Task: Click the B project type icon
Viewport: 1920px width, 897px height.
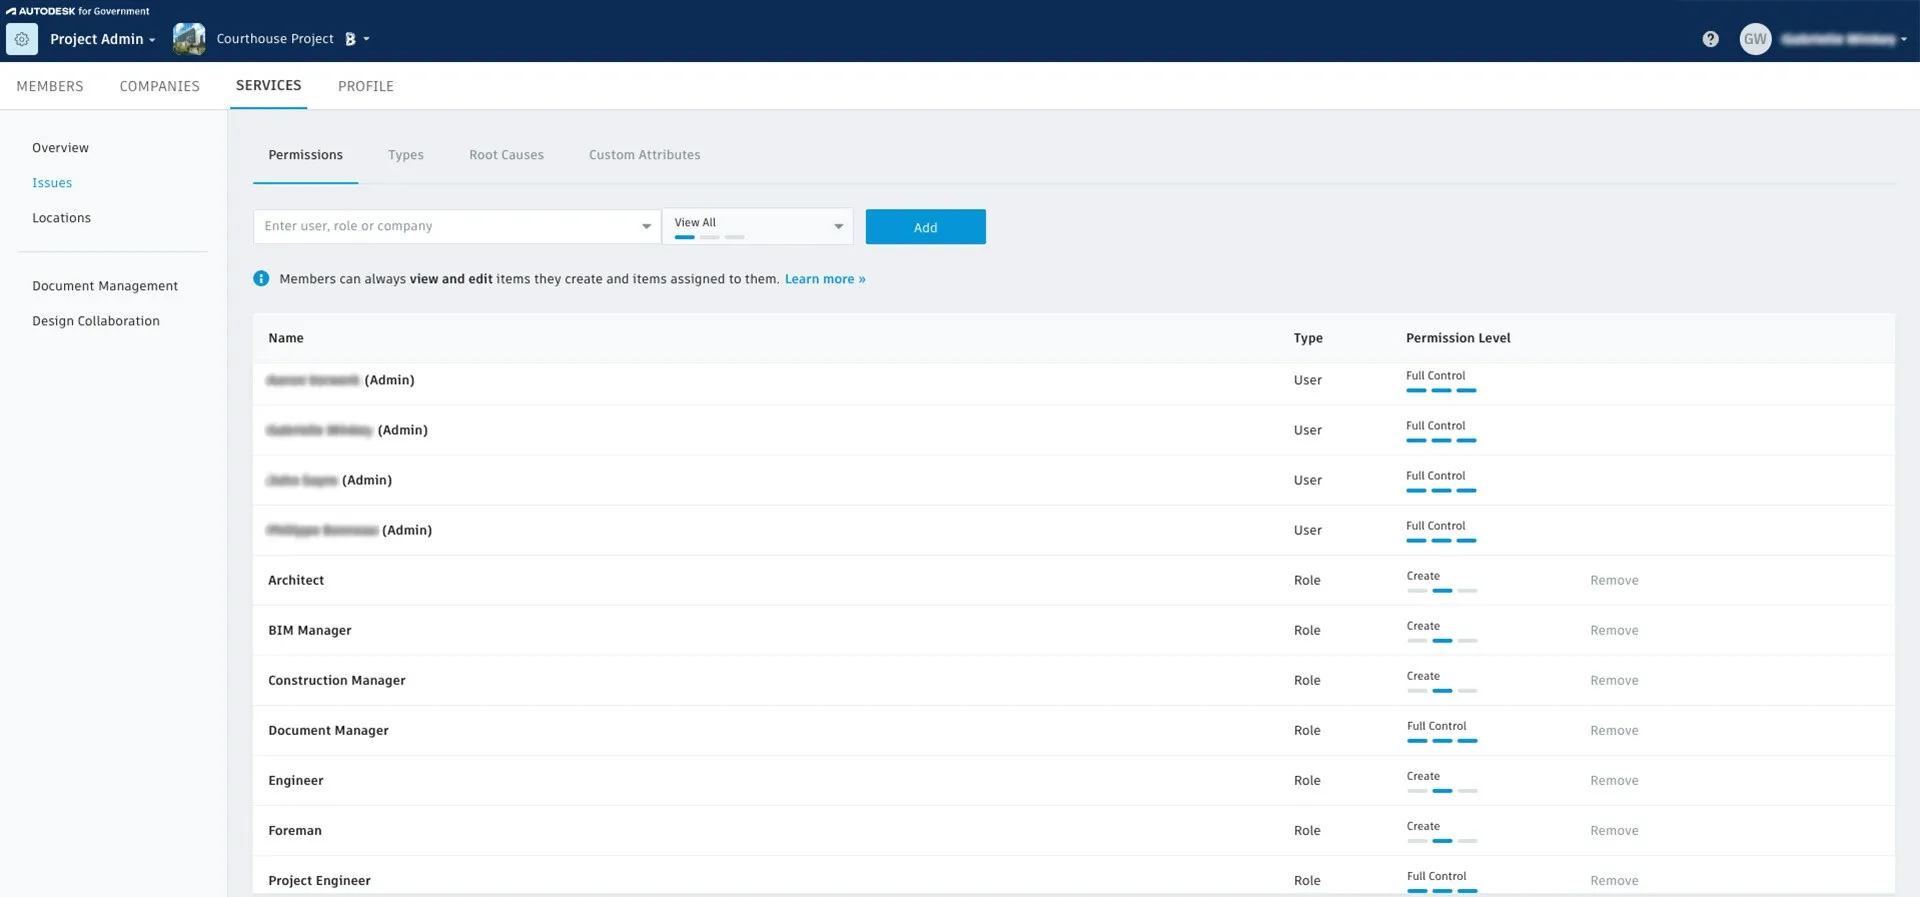Action: (350, 39)
